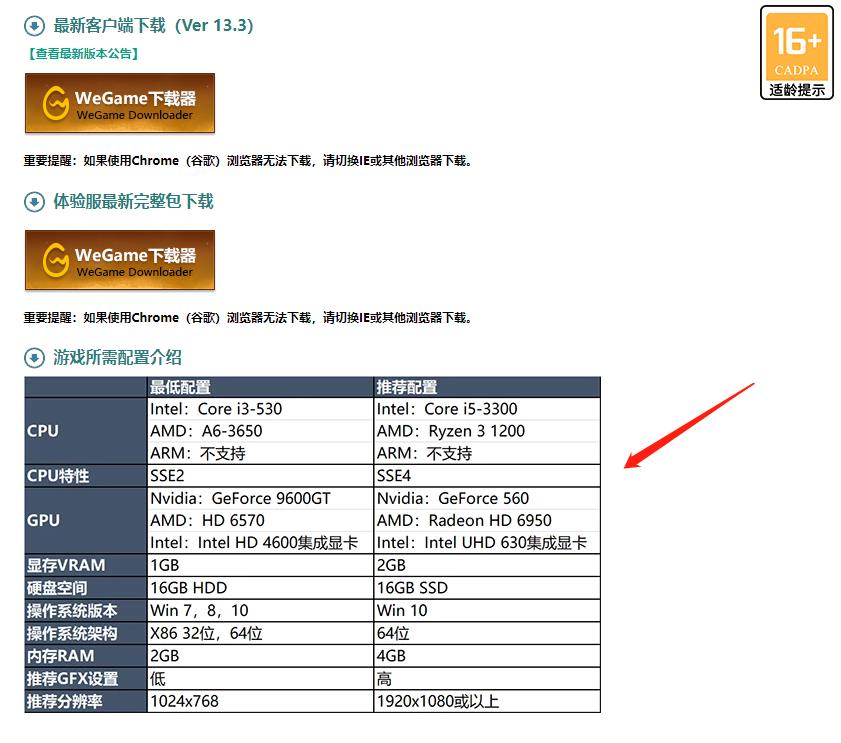841x743 pixels.
Task: Click the 最低配置 column header
Action: pyautogui.click(x=260, y=387)
